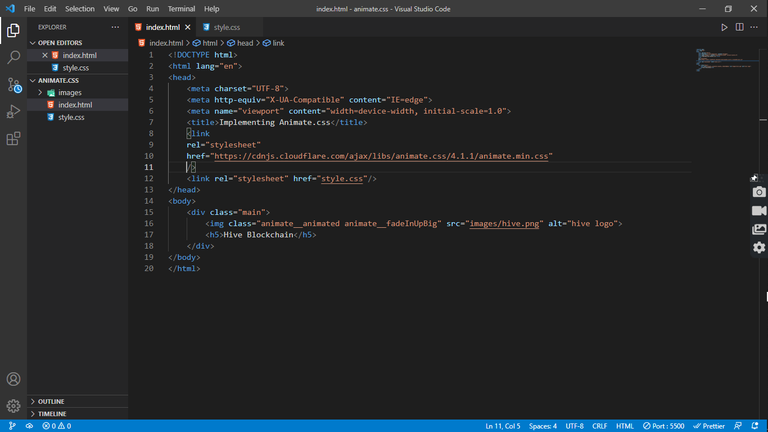Change end of line via CRLF
Viewport: 768px width, 432px height.
click(x=600, y=426)
